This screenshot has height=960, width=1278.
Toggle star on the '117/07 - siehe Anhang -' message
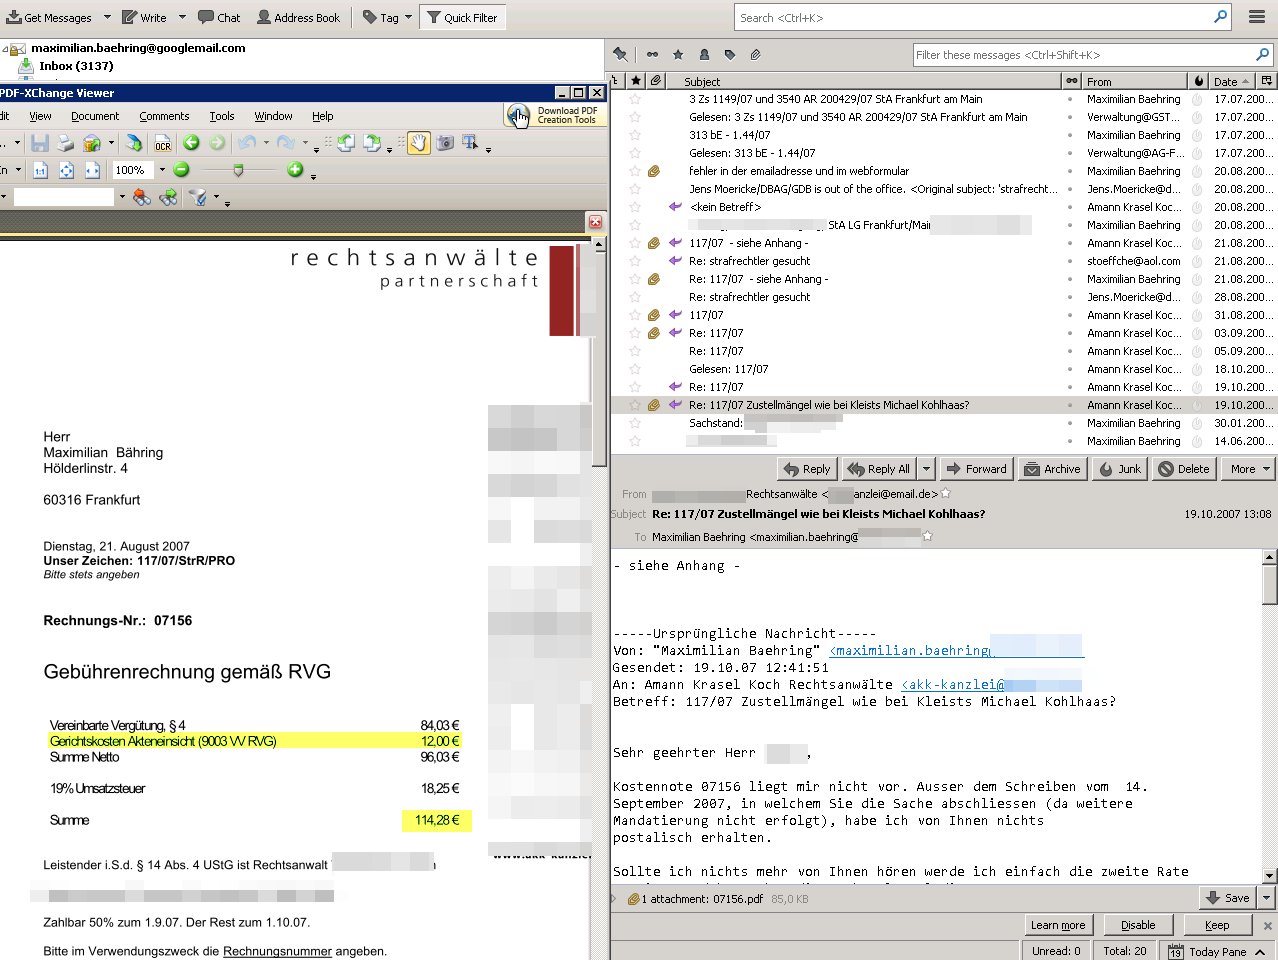click(635, 243)
